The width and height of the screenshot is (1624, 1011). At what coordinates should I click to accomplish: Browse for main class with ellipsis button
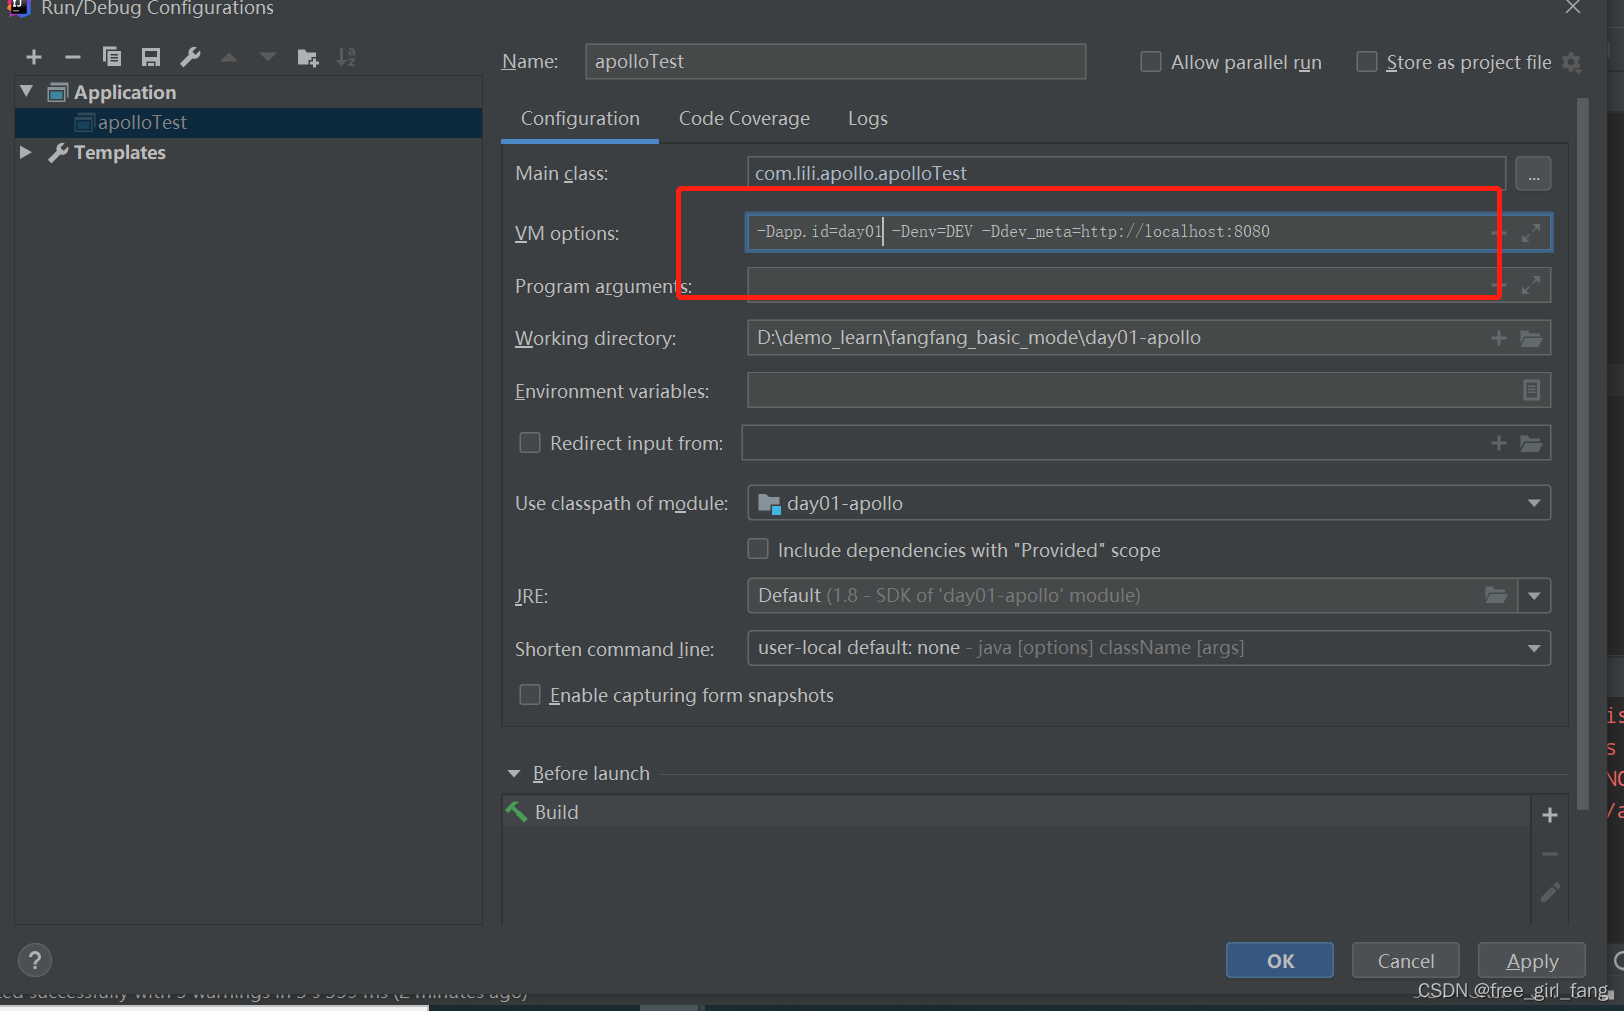click(1533, 174)
